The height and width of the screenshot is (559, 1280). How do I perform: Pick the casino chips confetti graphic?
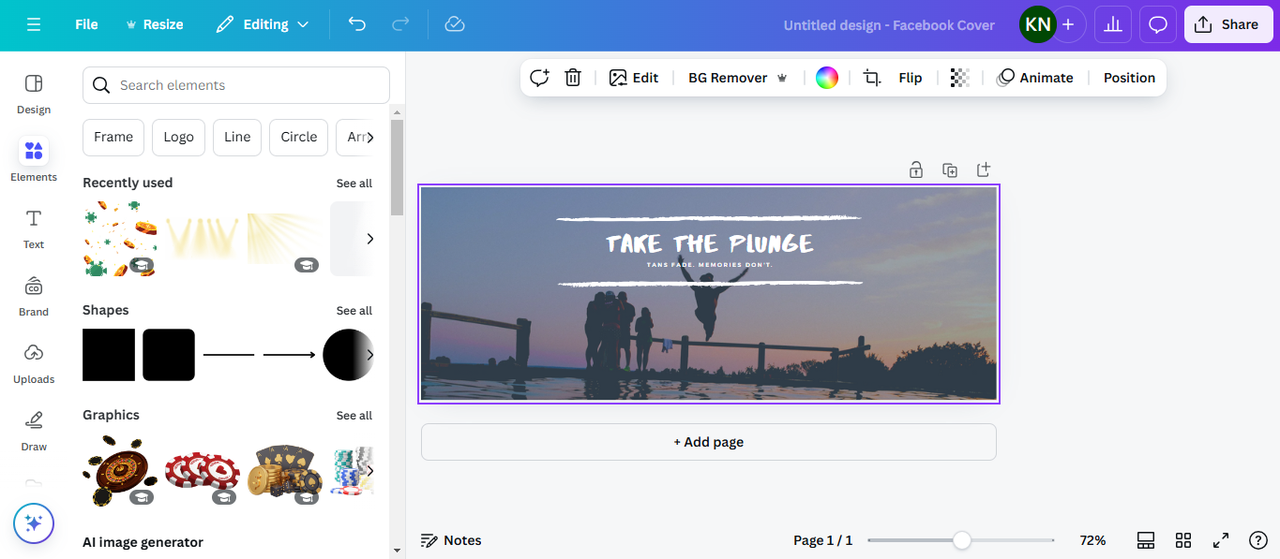pyautogui.click(x=120, y=238)
